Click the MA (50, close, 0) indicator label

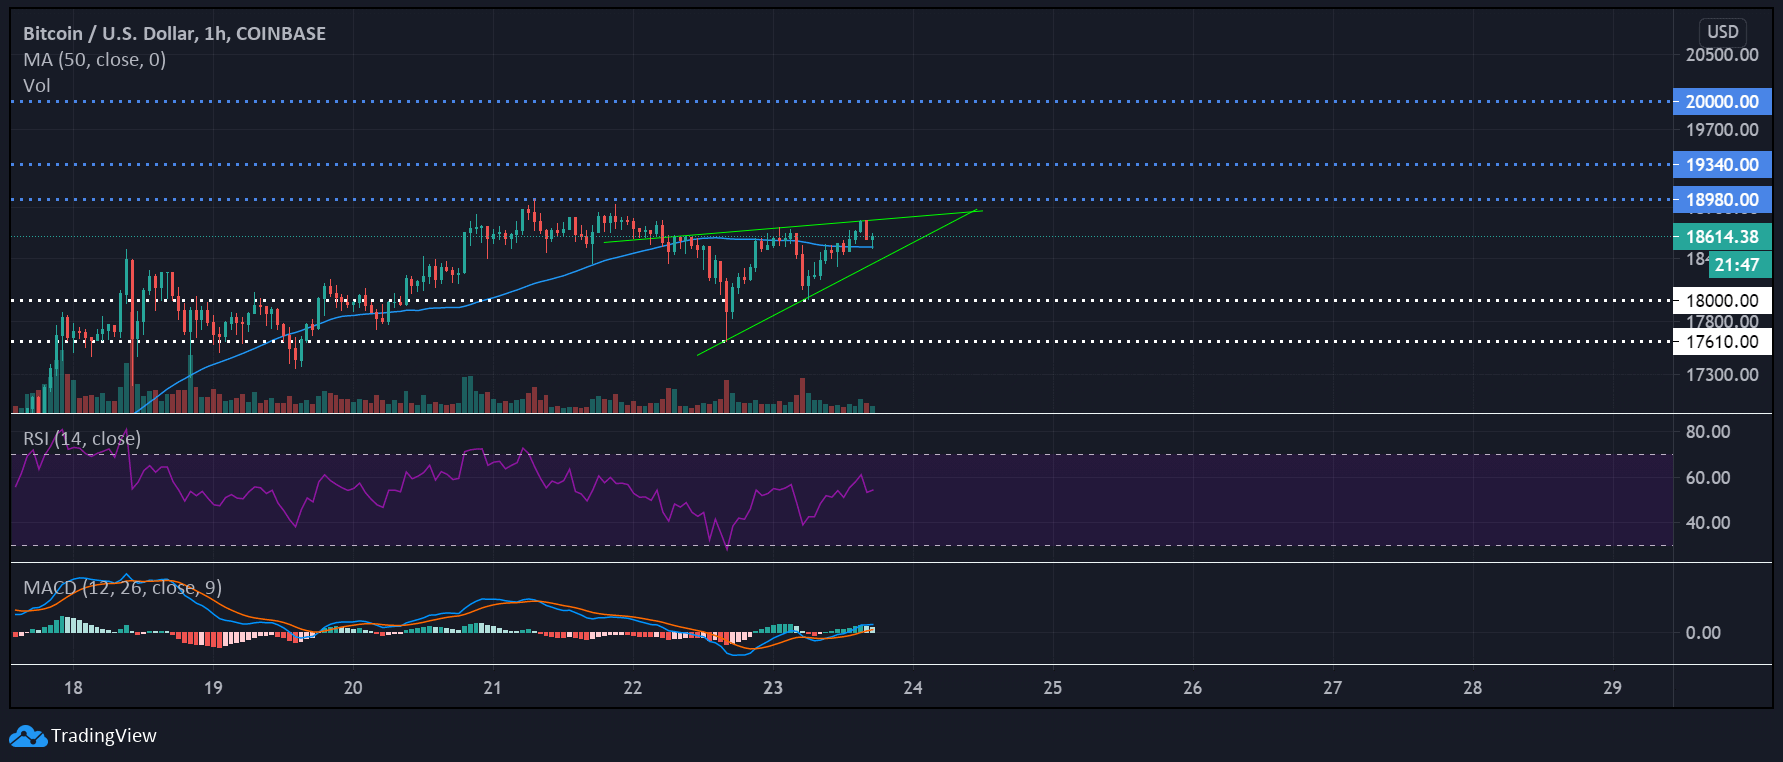(95, 60)
